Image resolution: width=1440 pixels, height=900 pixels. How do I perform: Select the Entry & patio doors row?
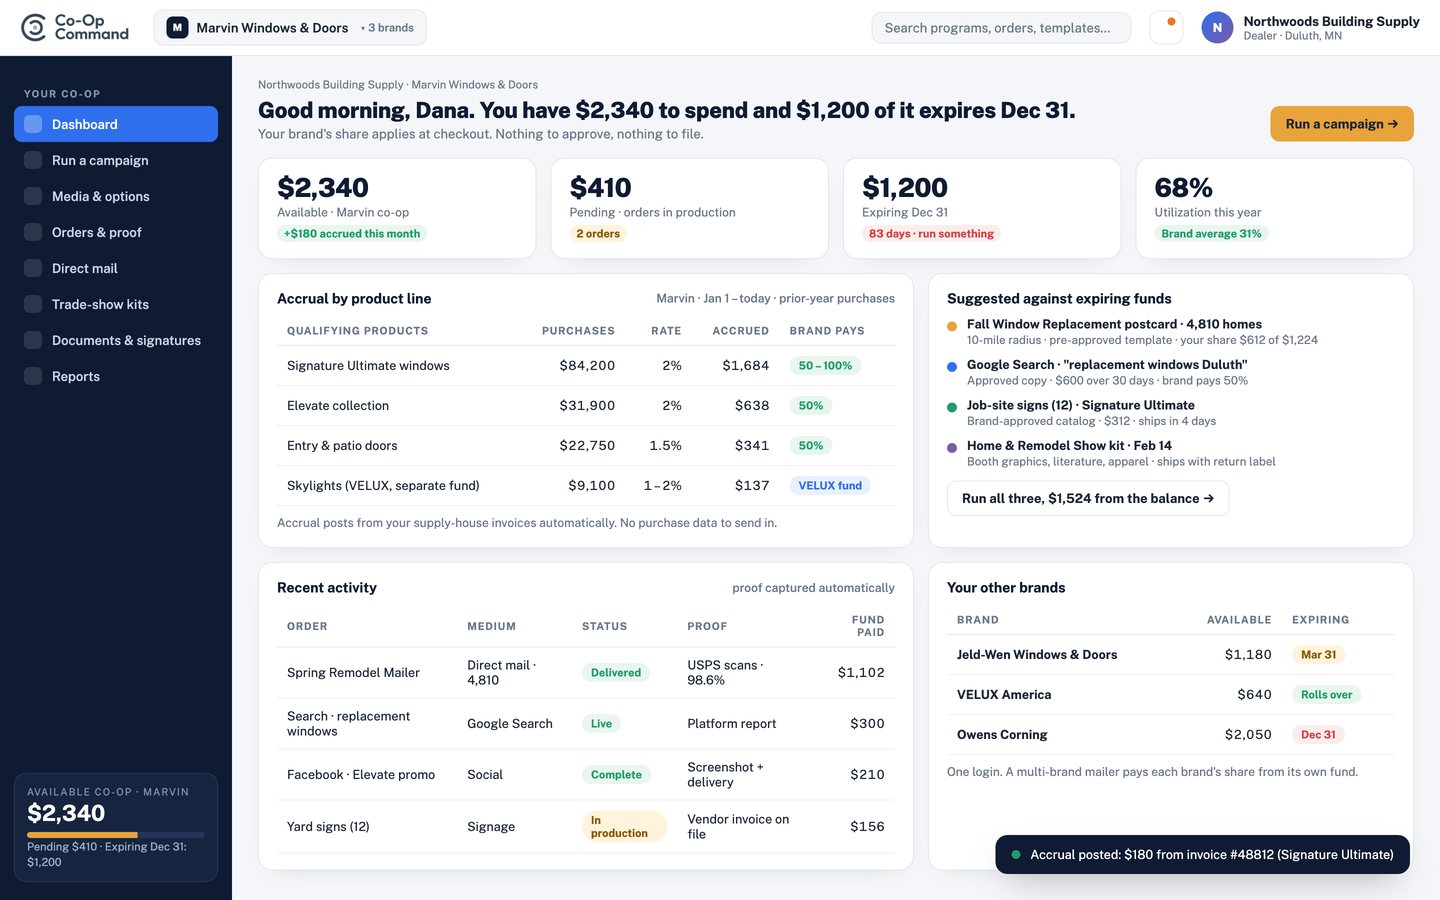click(586, 446)
